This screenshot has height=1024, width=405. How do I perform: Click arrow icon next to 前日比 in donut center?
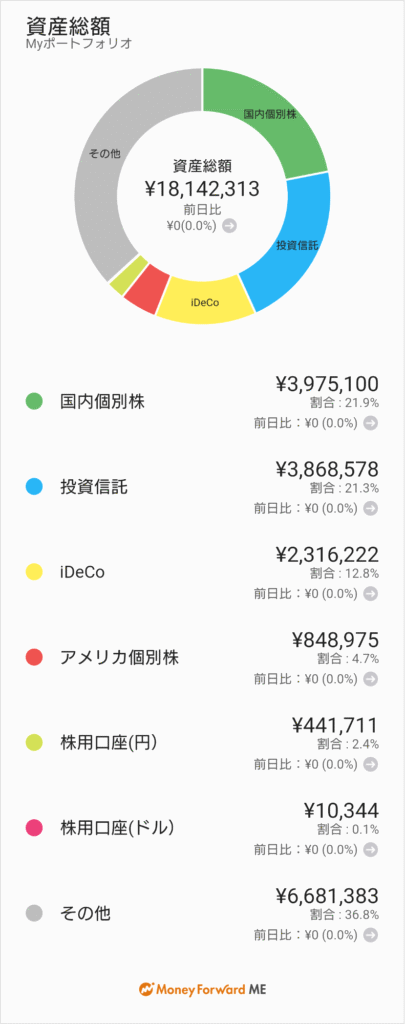click(229, 226)
